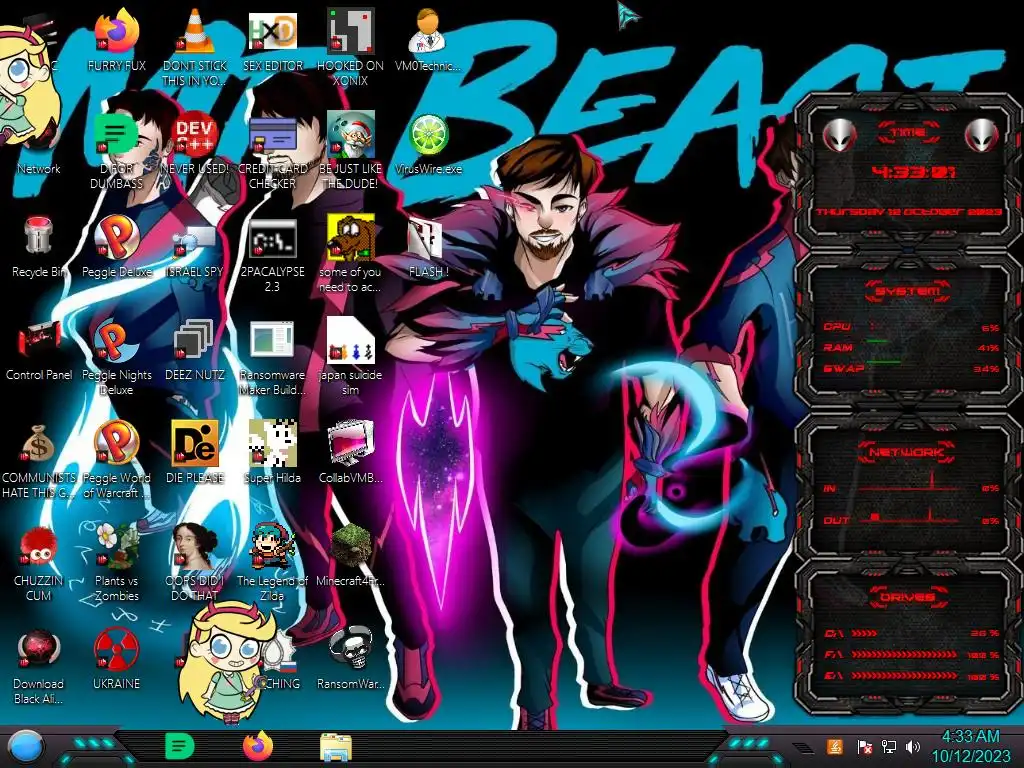1024x768 pixels.
Task: Click the volume speaker tray icon
Action: (912, 746)
